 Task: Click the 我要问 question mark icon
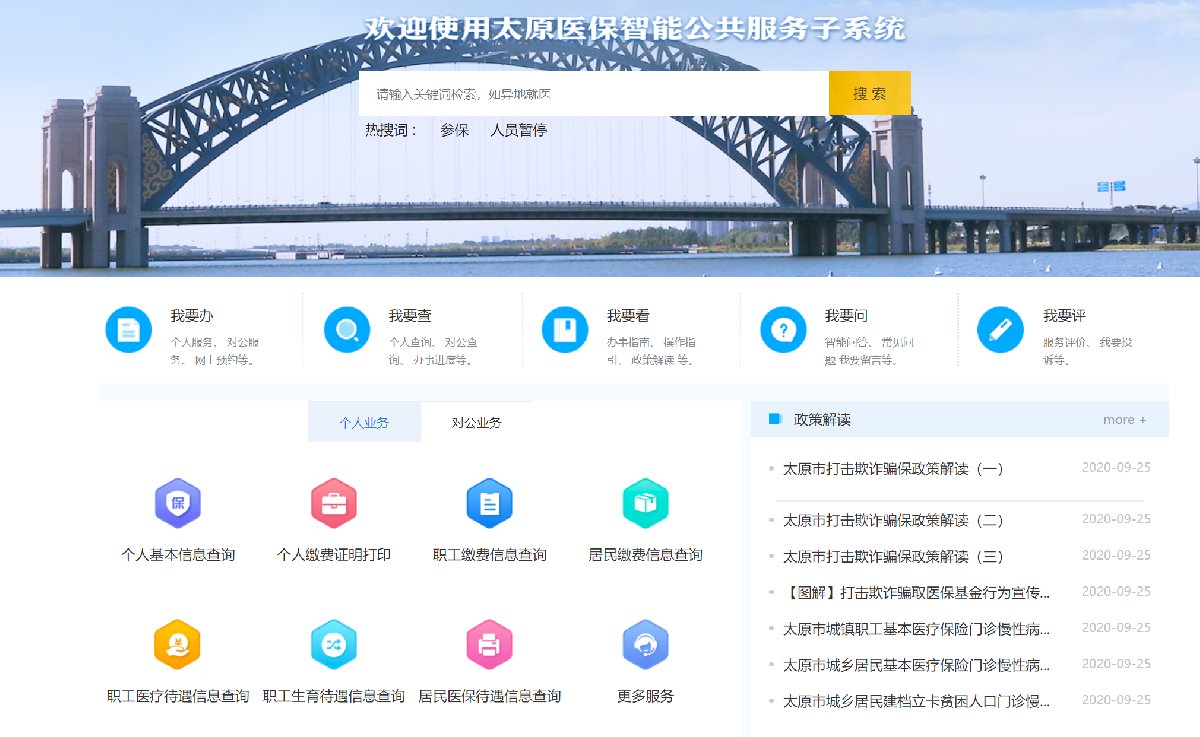tap(783, 330)
